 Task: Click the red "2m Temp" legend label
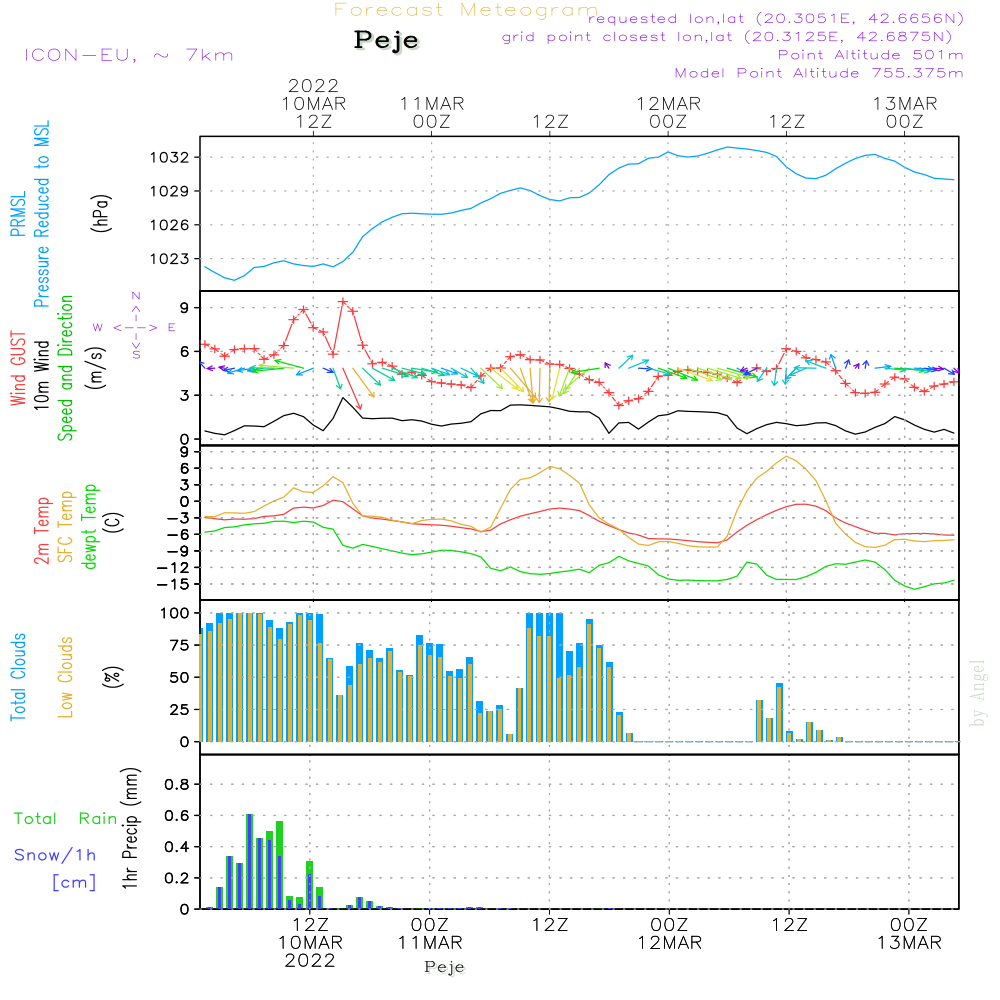tap(41, 531)
